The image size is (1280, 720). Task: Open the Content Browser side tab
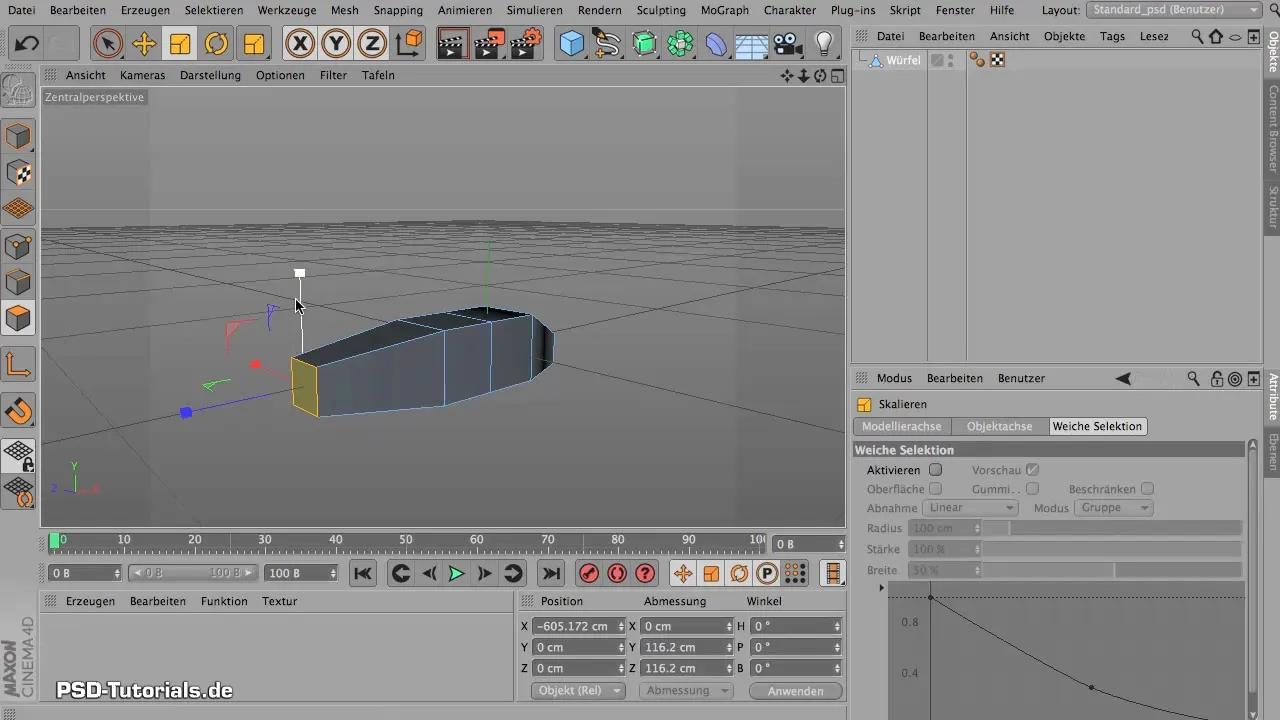1273,127
